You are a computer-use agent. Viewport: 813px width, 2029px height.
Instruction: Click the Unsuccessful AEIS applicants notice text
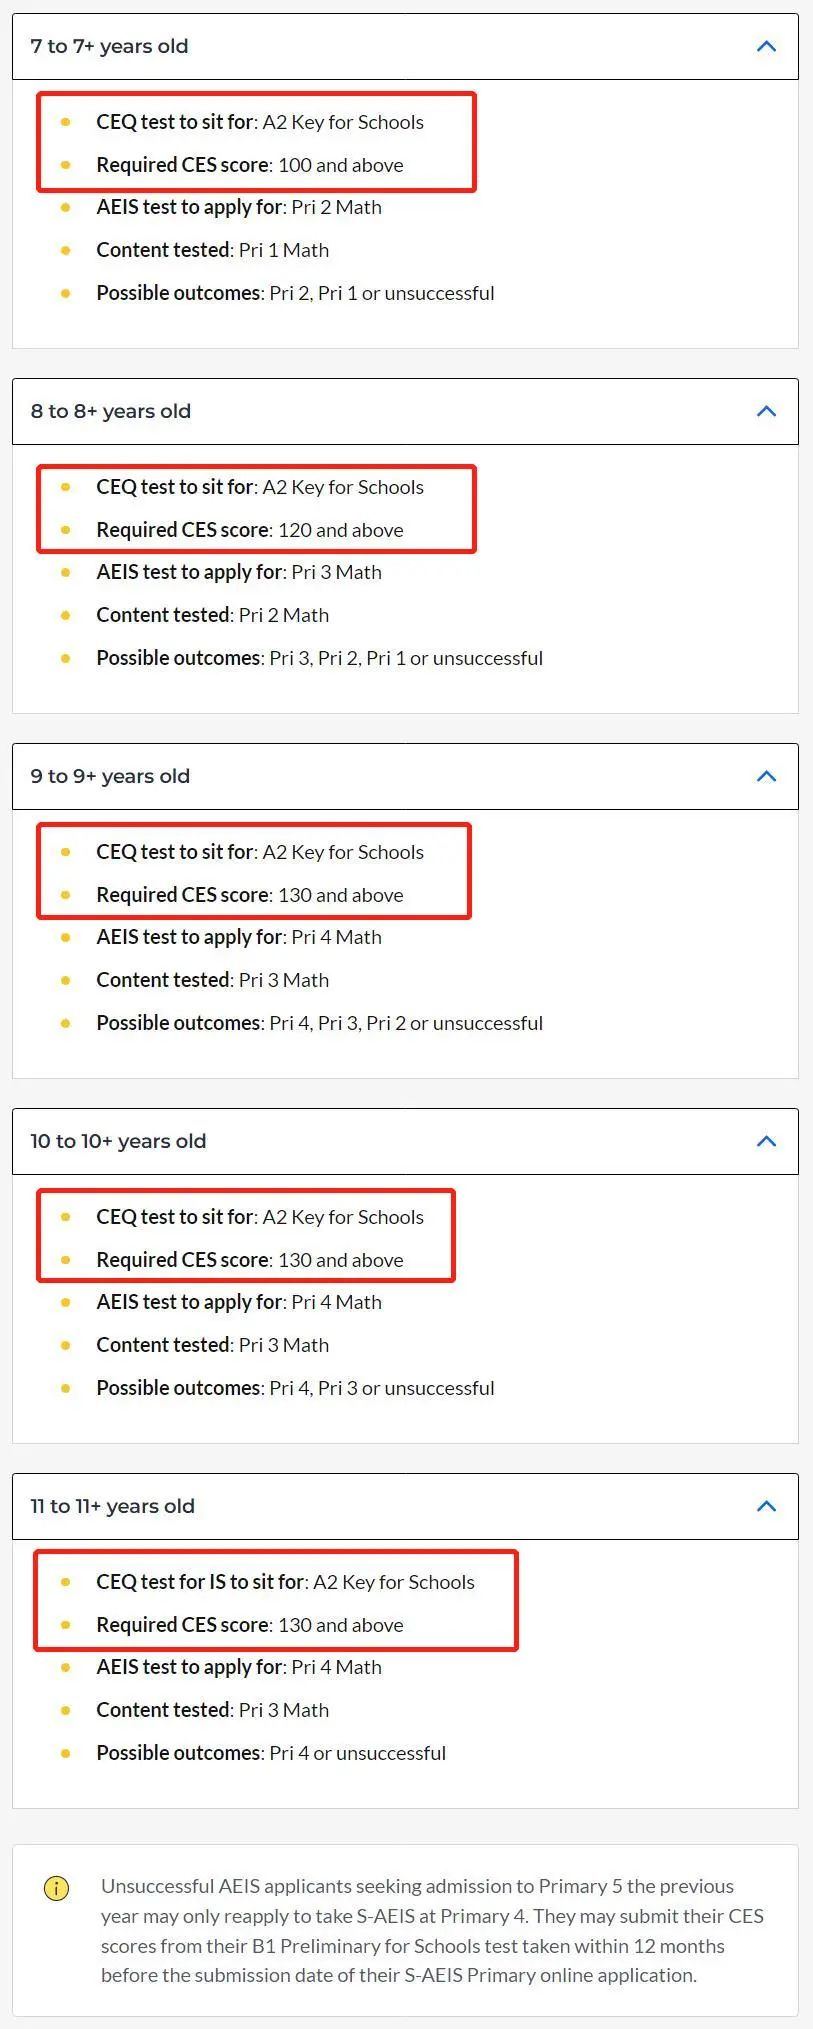point(432,1931)
